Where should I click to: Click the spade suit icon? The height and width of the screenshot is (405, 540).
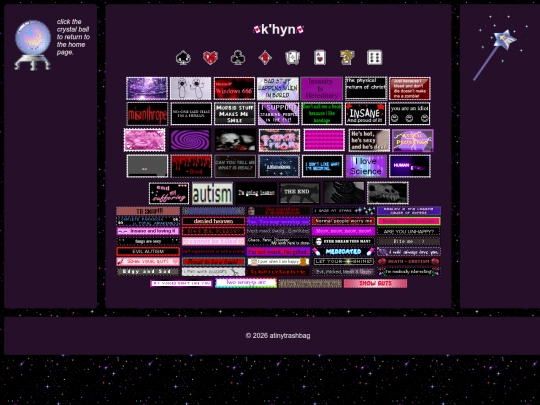pyautogui.click(x=183, y=58)
